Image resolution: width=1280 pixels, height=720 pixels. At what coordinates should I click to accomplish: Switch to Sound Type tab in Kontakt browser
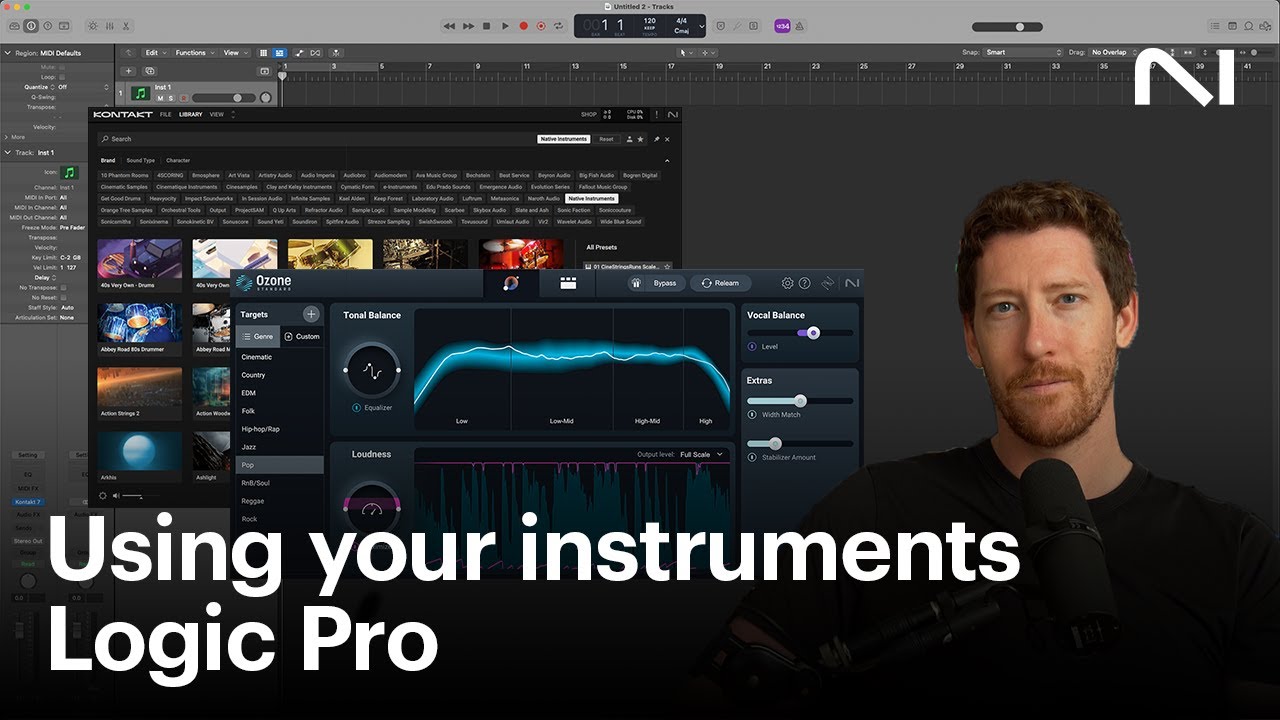[x=140, y=160]
